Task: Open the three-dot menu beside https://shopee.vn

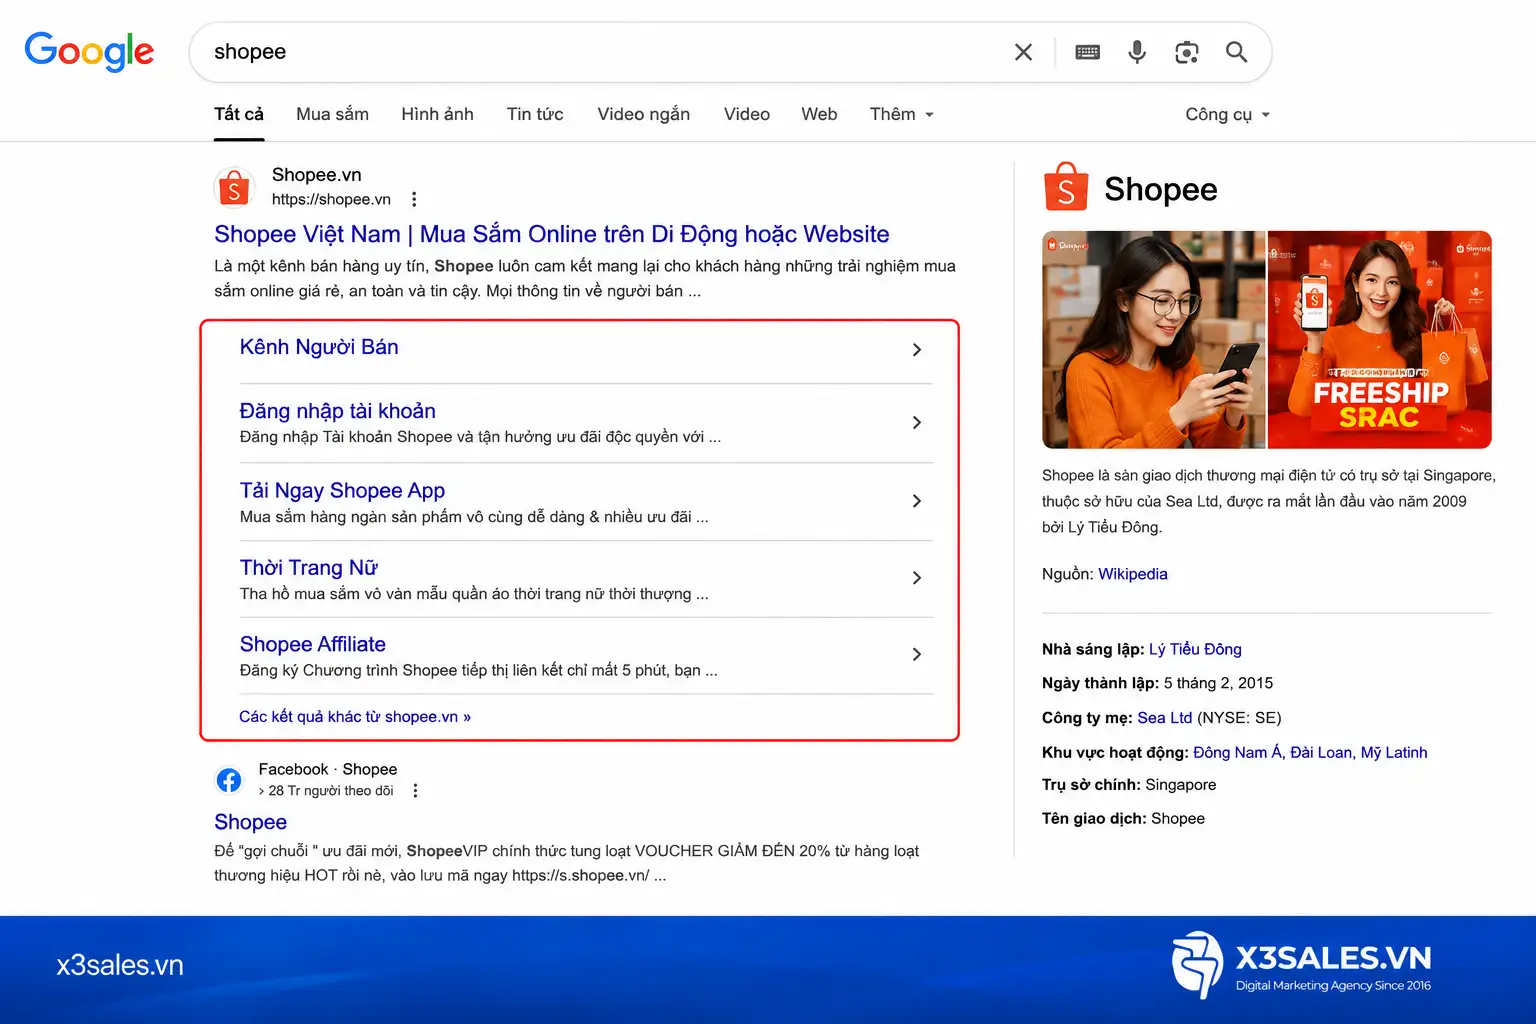Action: coord(414,199)
